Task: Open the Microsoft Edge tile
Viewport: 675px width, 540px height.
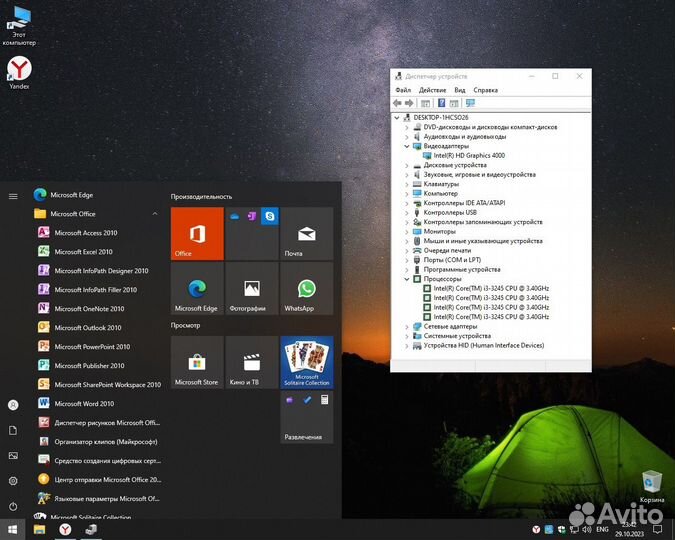Action: point(197,289)
